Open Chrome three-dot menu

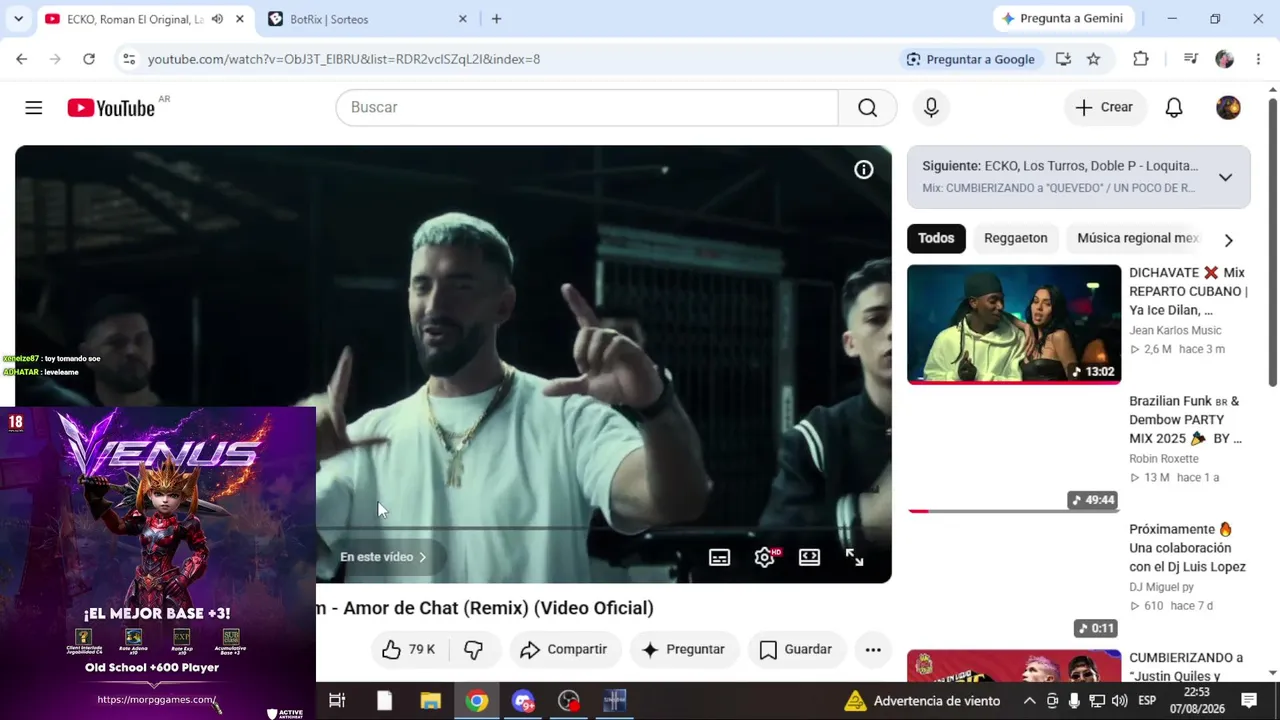tap(1257, 59)
